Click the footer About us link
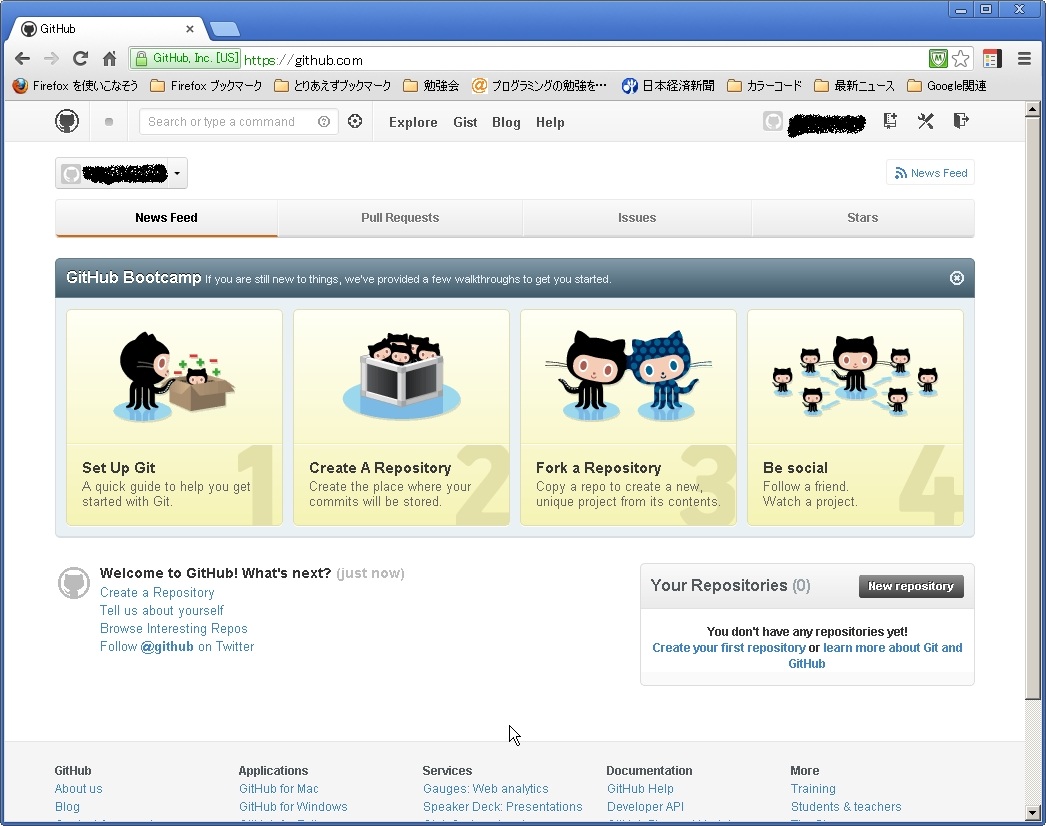This screenshot has width=1046, height=826. pyautogui.click(x=79, y=789)
